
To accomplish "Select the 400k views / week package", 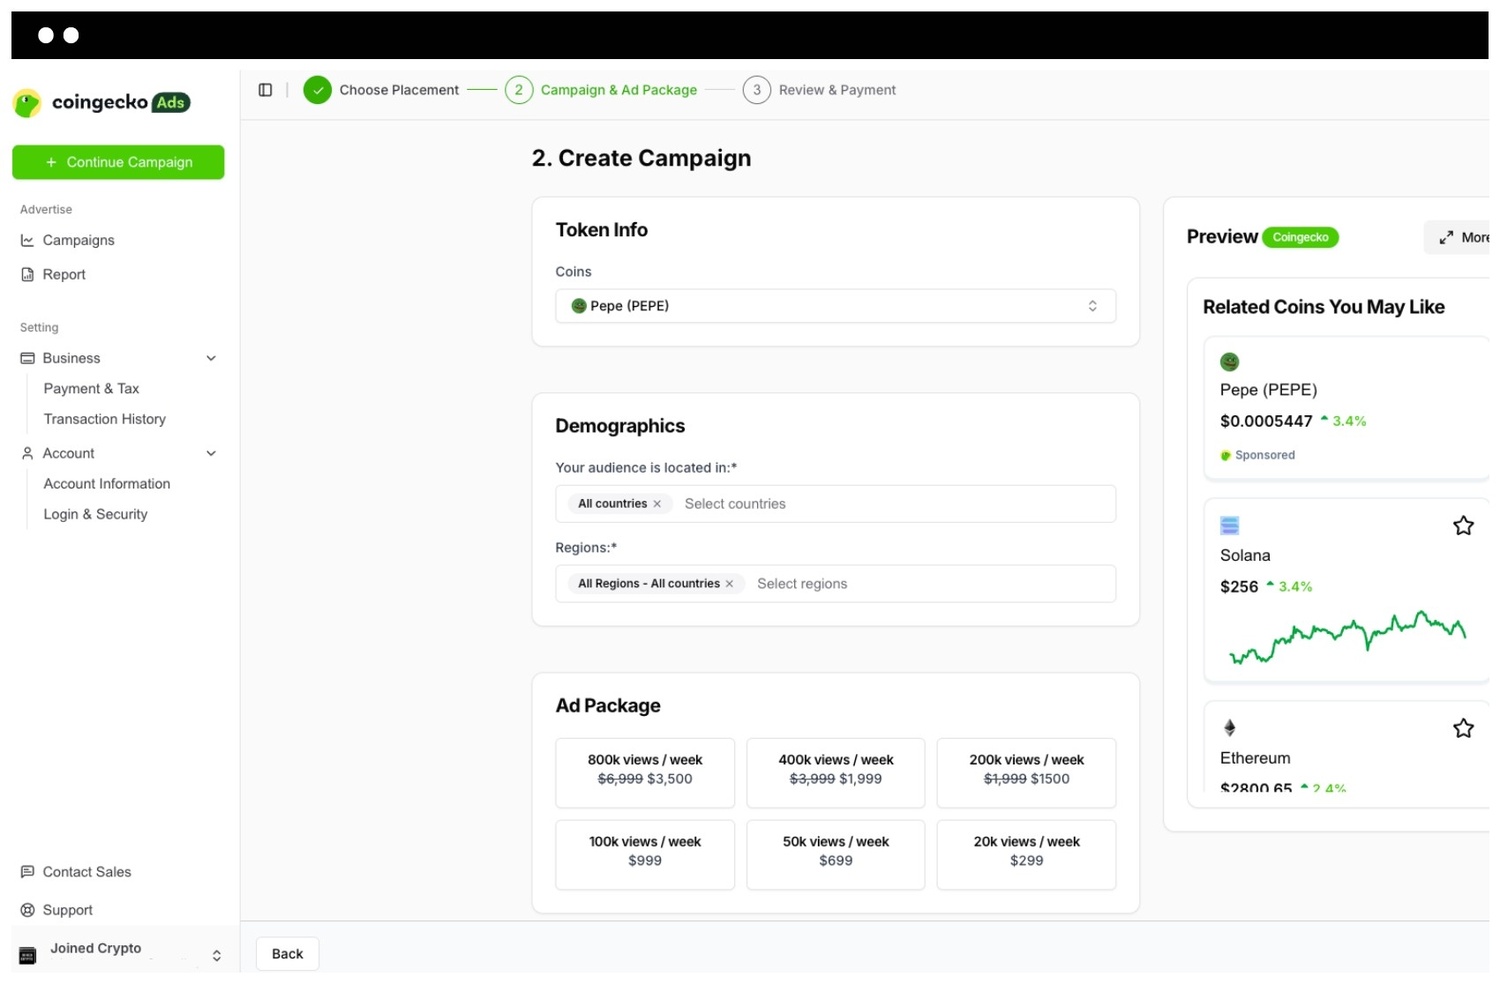I will pyautogui.click(x=836, y=773).
